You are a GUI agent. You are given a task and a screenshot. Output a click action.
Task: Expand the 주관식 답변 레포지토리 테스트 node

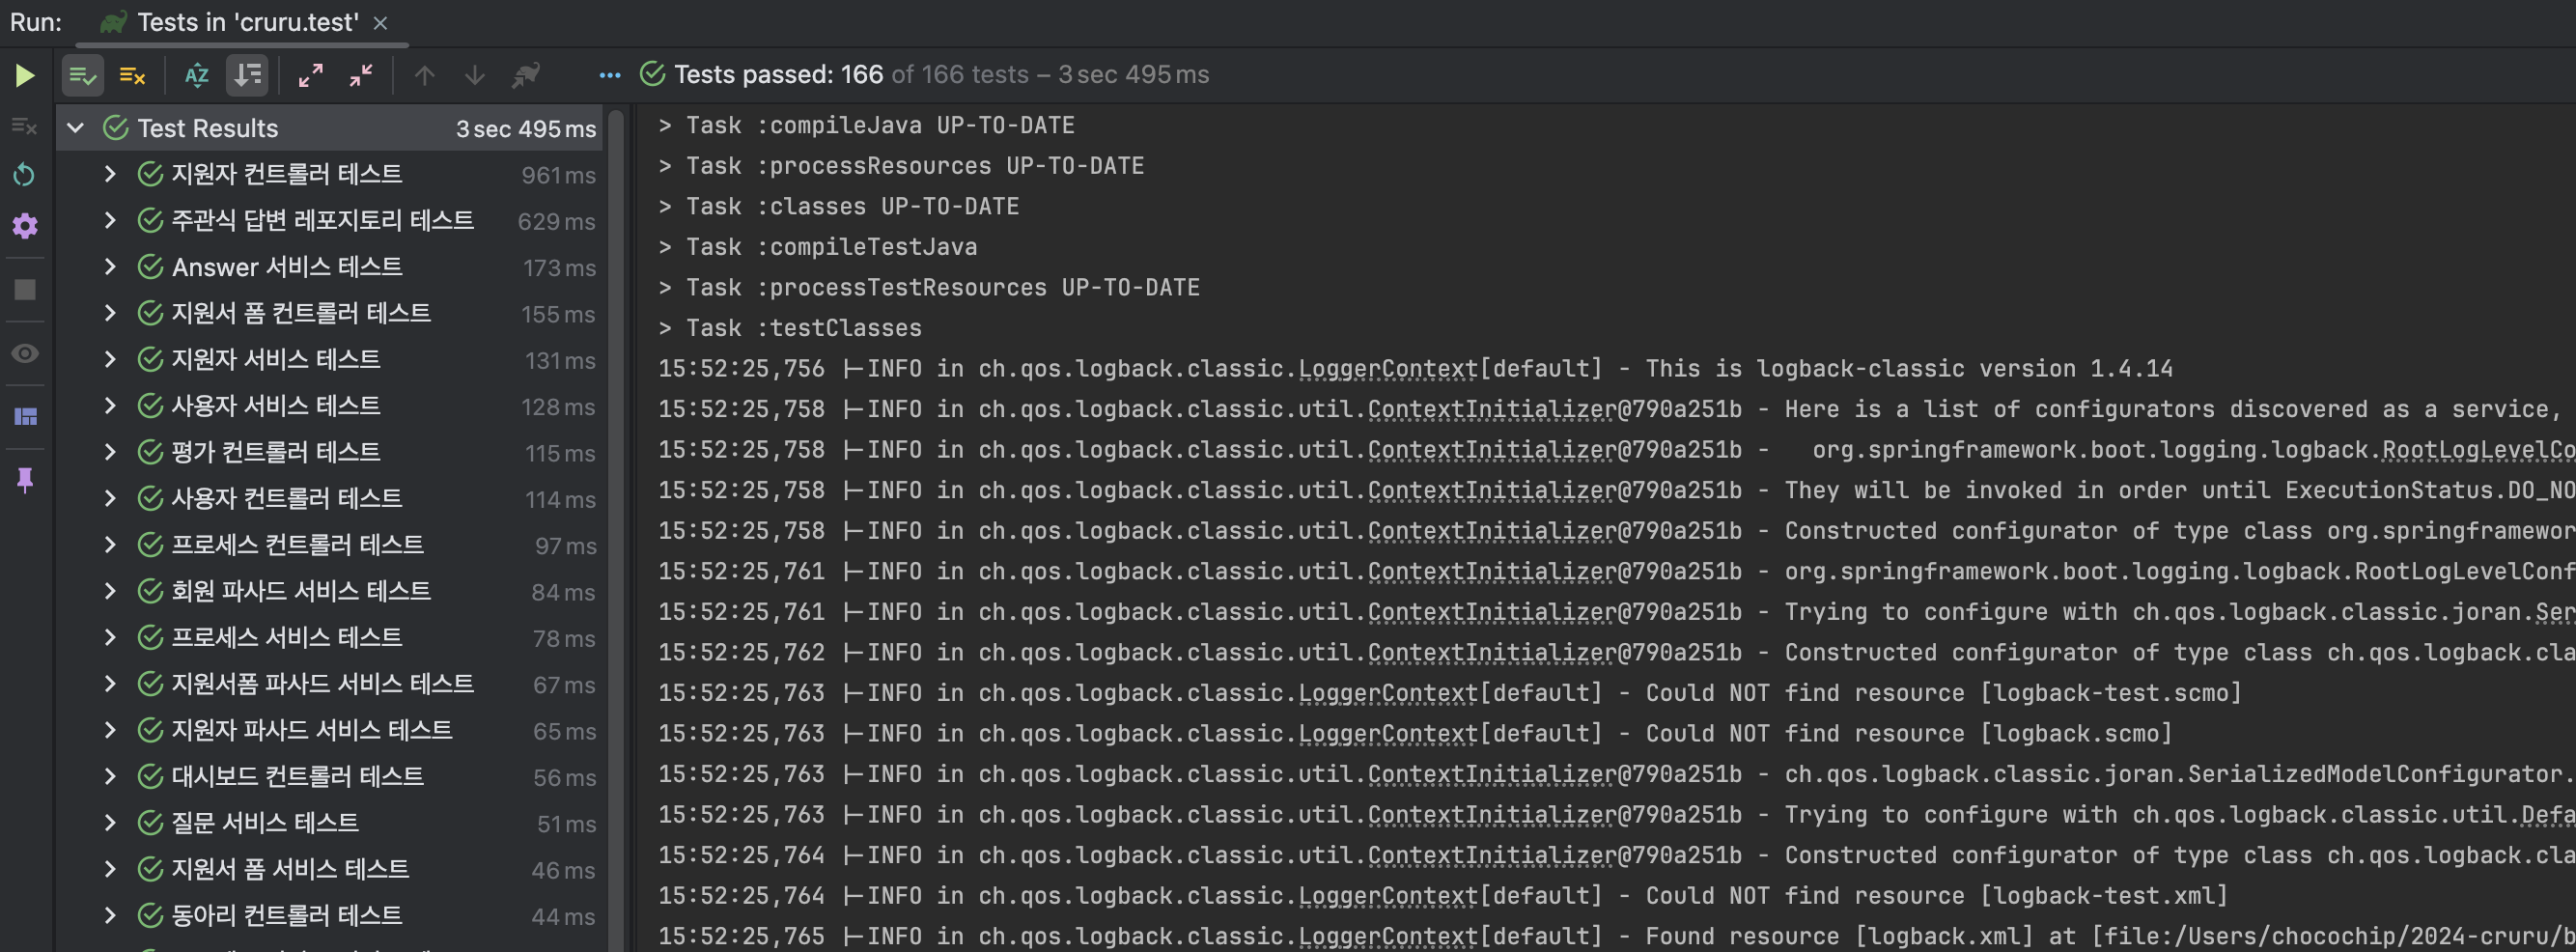click(110, 220)
